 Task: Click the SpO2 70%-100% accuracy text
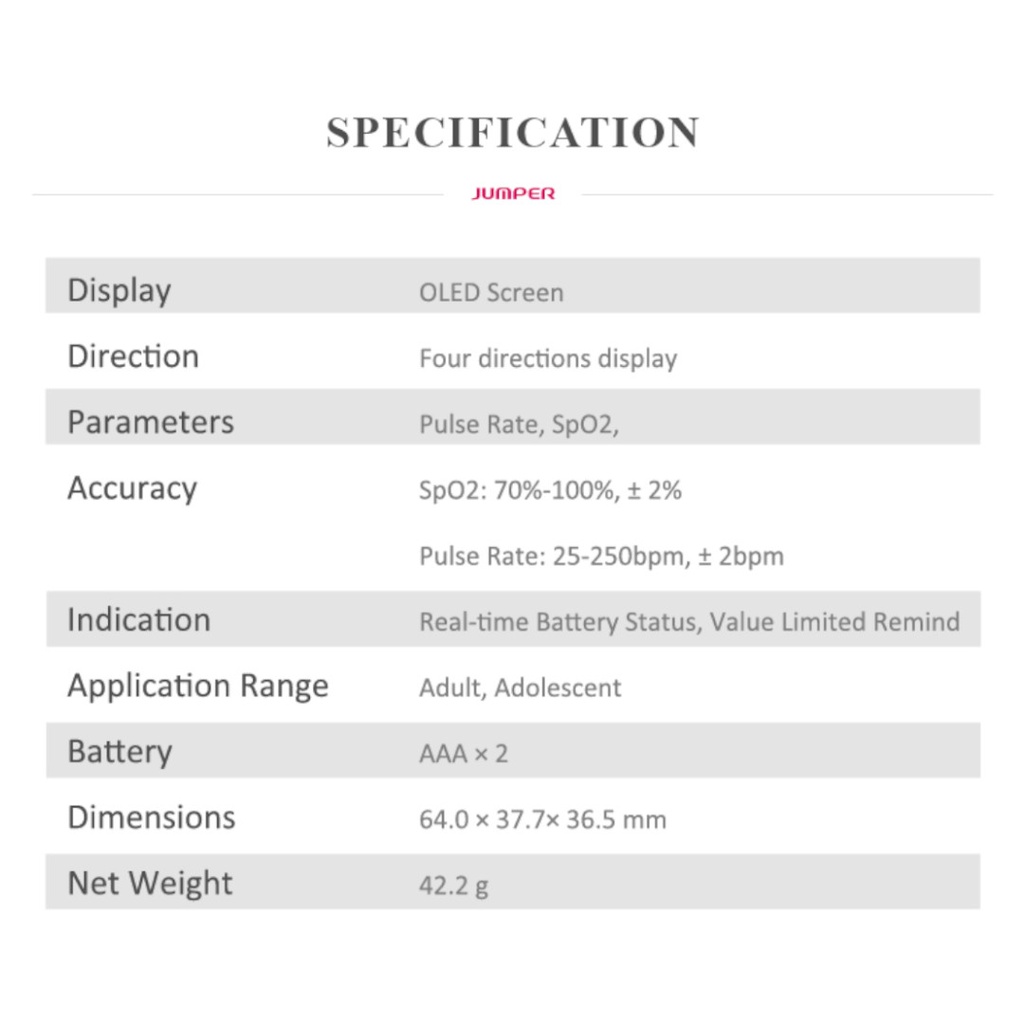(550, 491)
